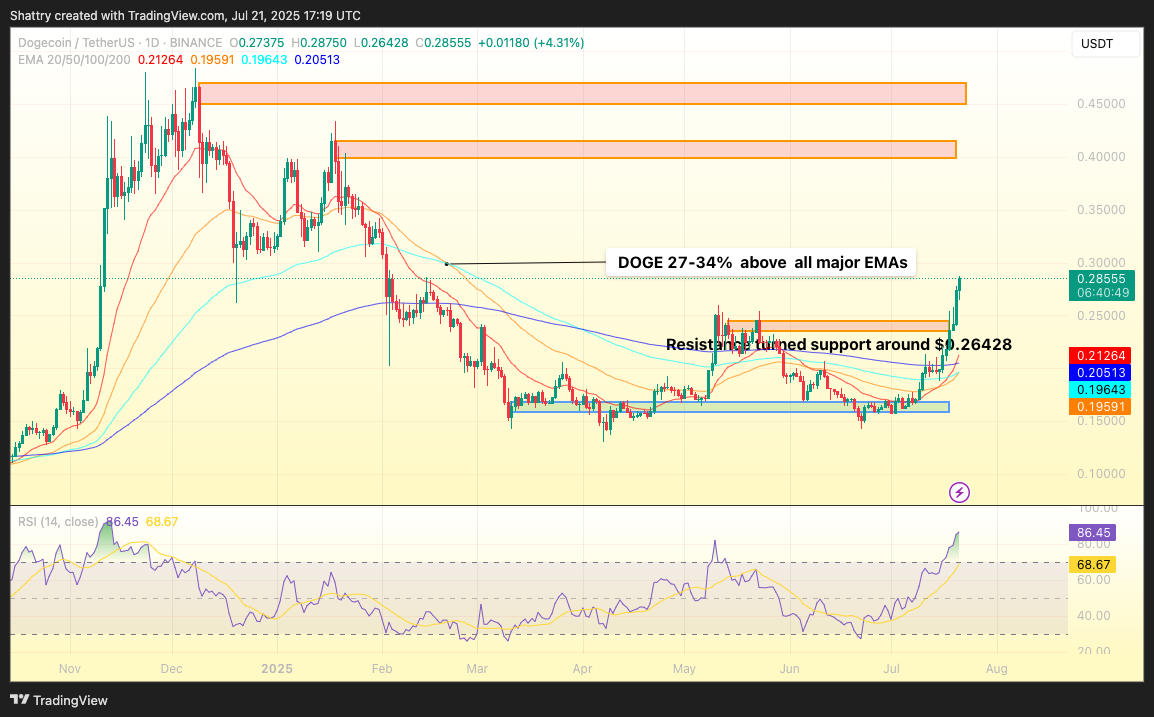Viewport: 1154px width, 717px height.
Task: Click the EMA 100 value 0.19643 in legend
Action: pos(264,60)
